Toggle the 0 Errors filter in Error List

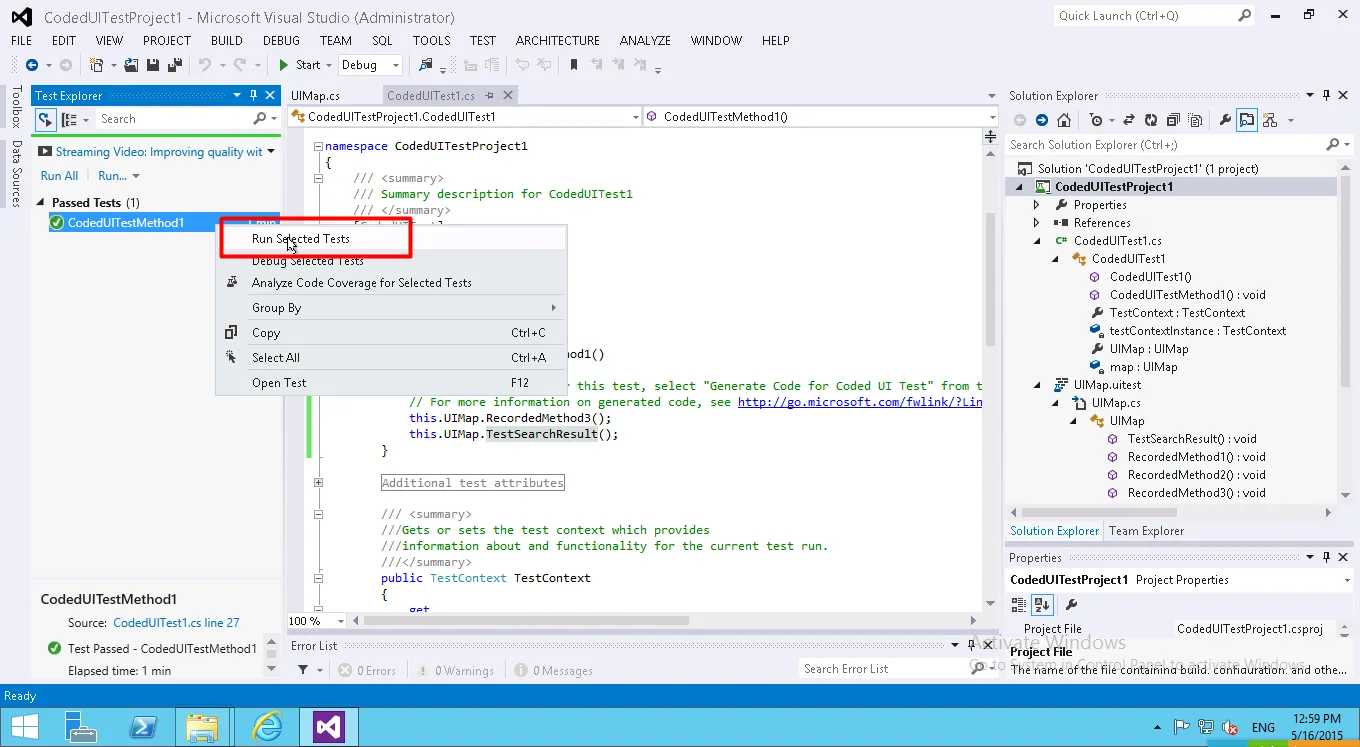(367, 671)
